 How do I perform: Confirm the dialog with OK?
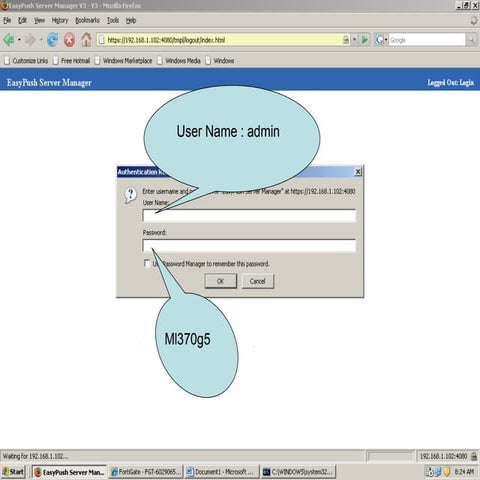click(221, 281)
